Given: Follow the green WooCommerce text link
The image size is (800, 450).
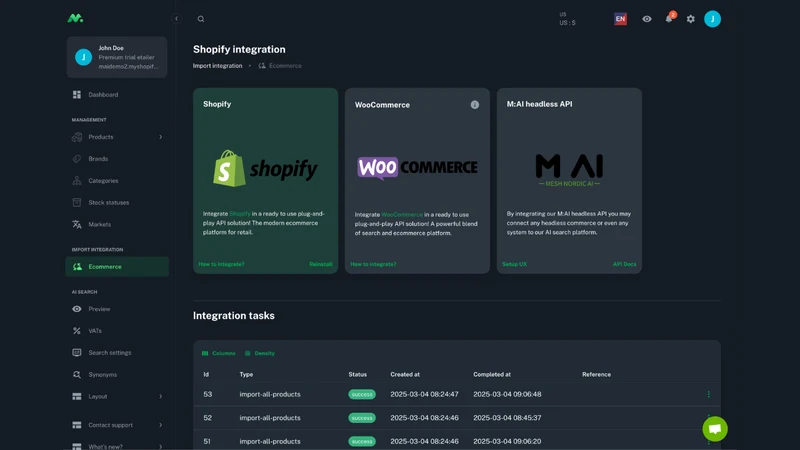Looking at the screenshot, I should 402,215.
